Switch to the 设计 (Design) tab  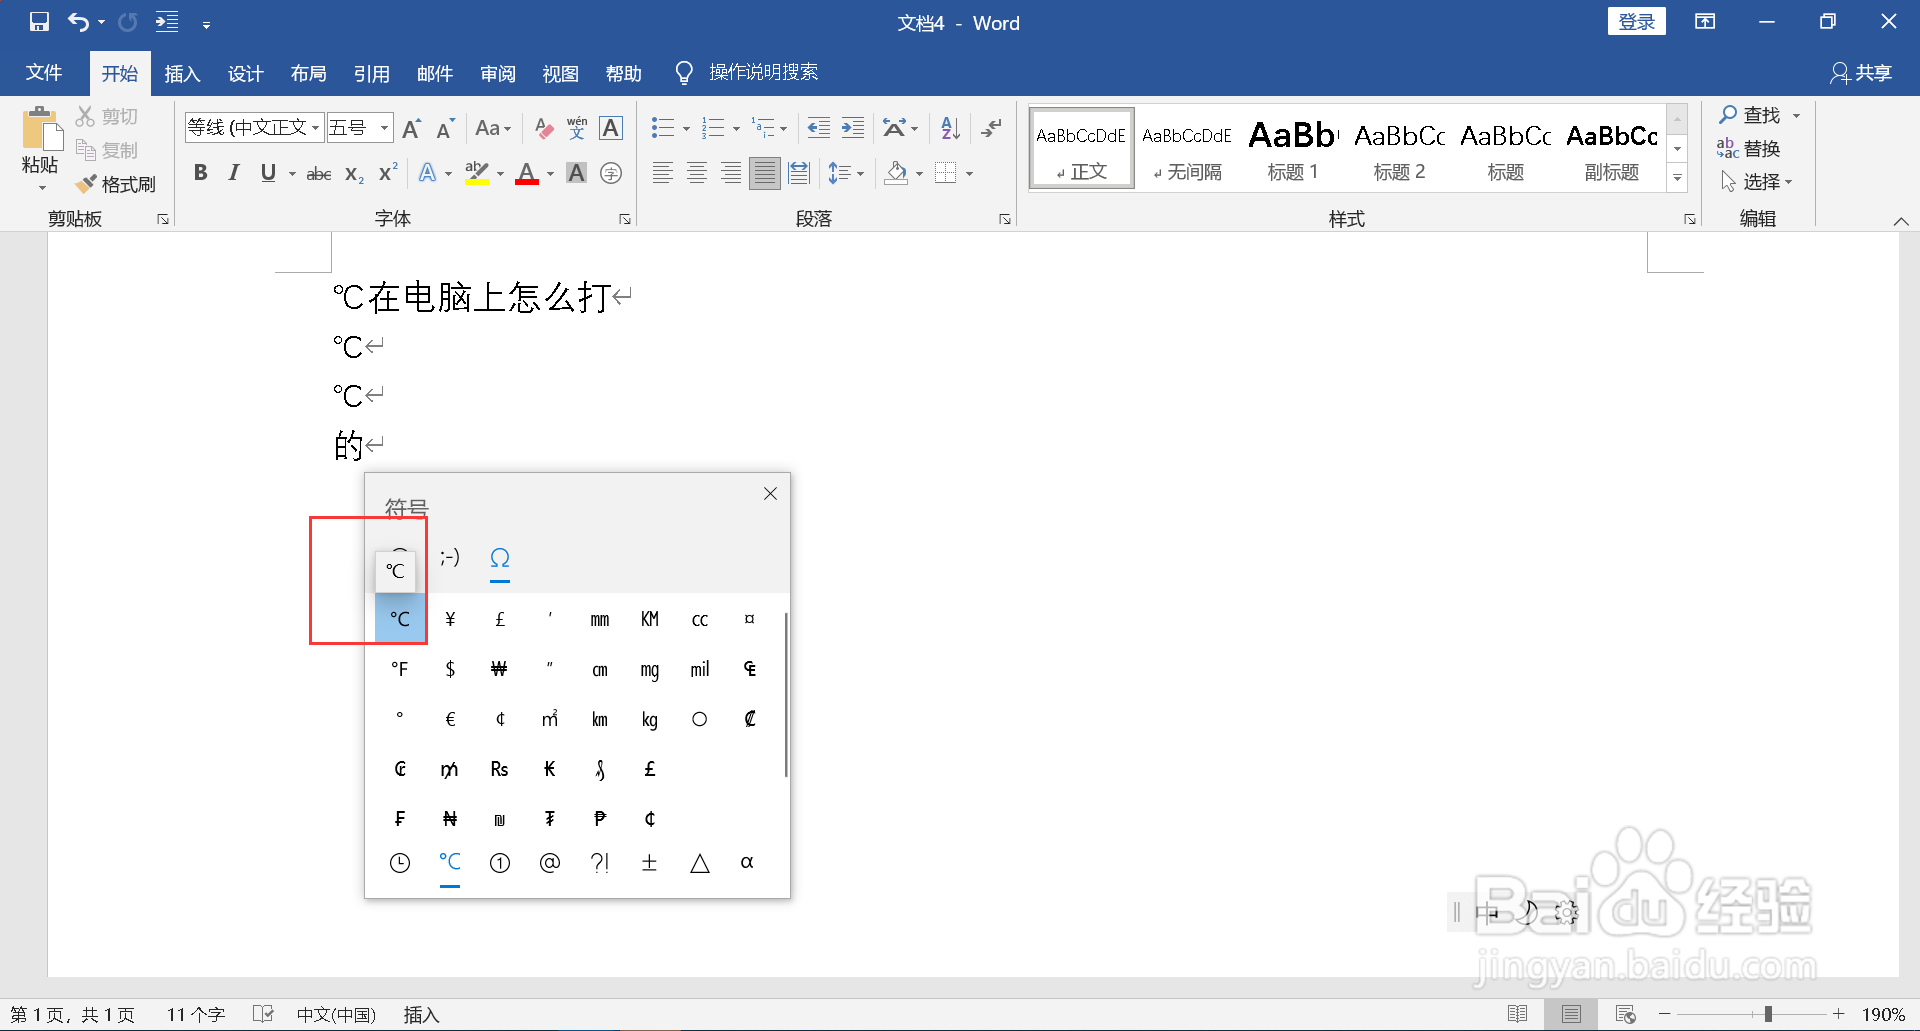(246, 73)
